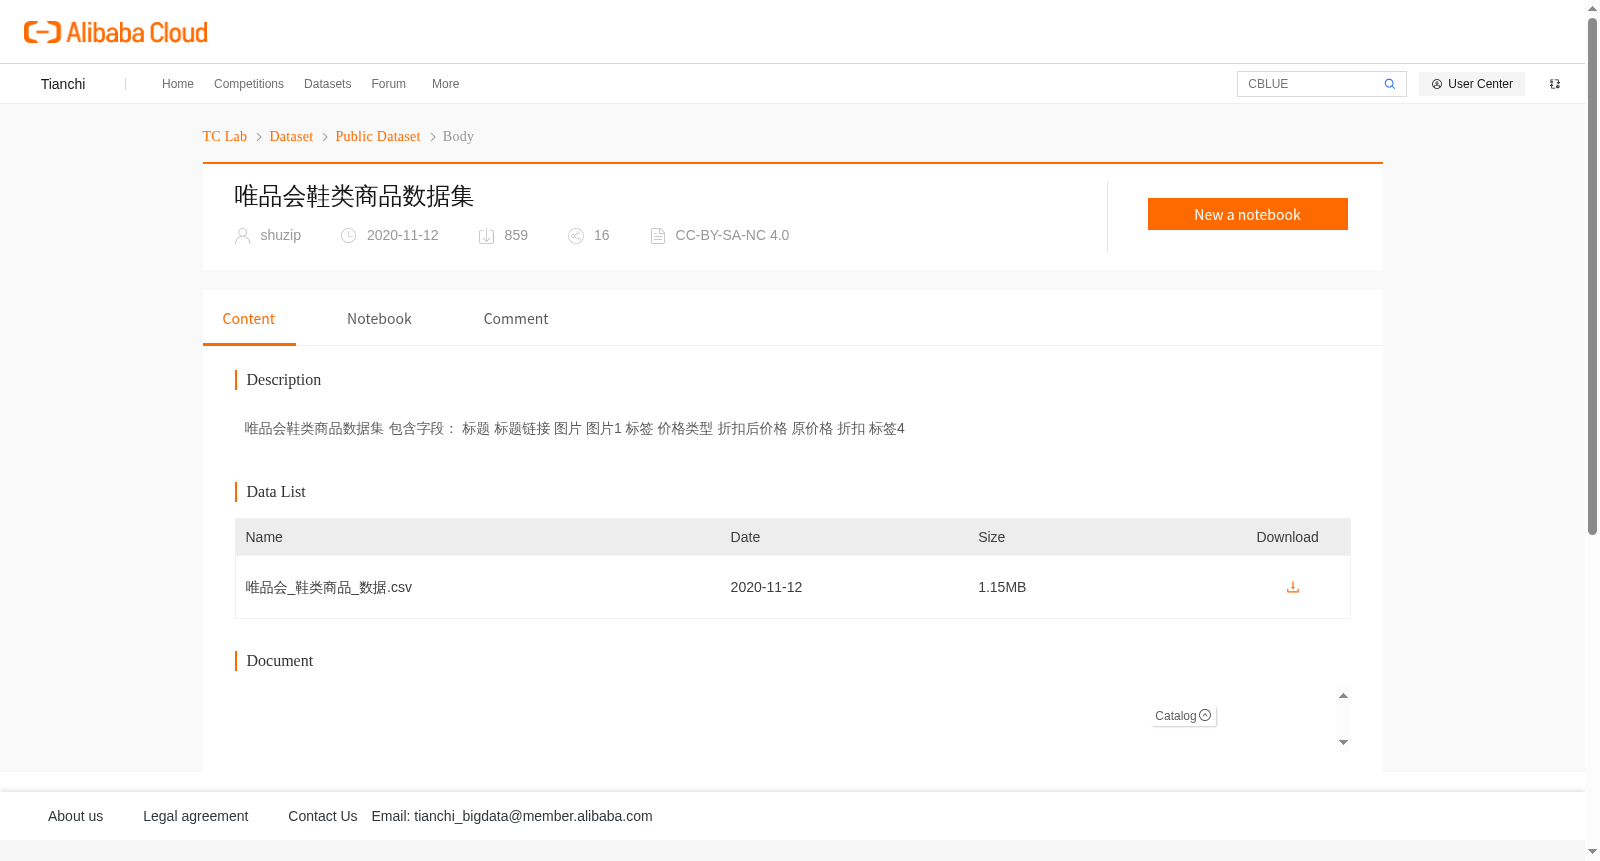Click the Alibaba Cloud logo
The width and height of the screenshot is (1600, 861).
tap(116, 33)
